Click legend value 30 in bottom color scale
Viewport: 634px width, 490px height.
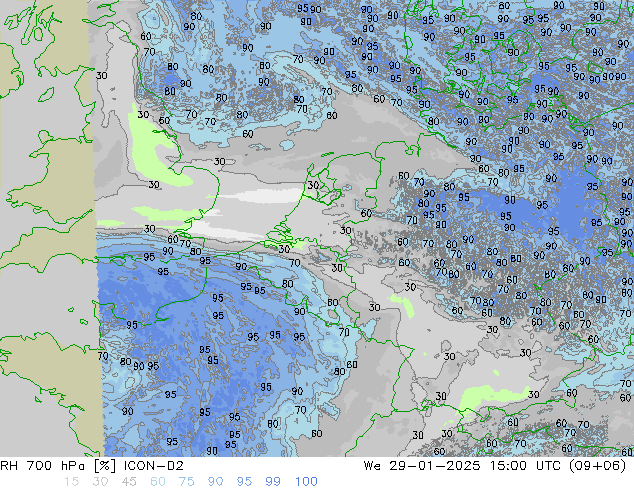click(x=100, y=482)
